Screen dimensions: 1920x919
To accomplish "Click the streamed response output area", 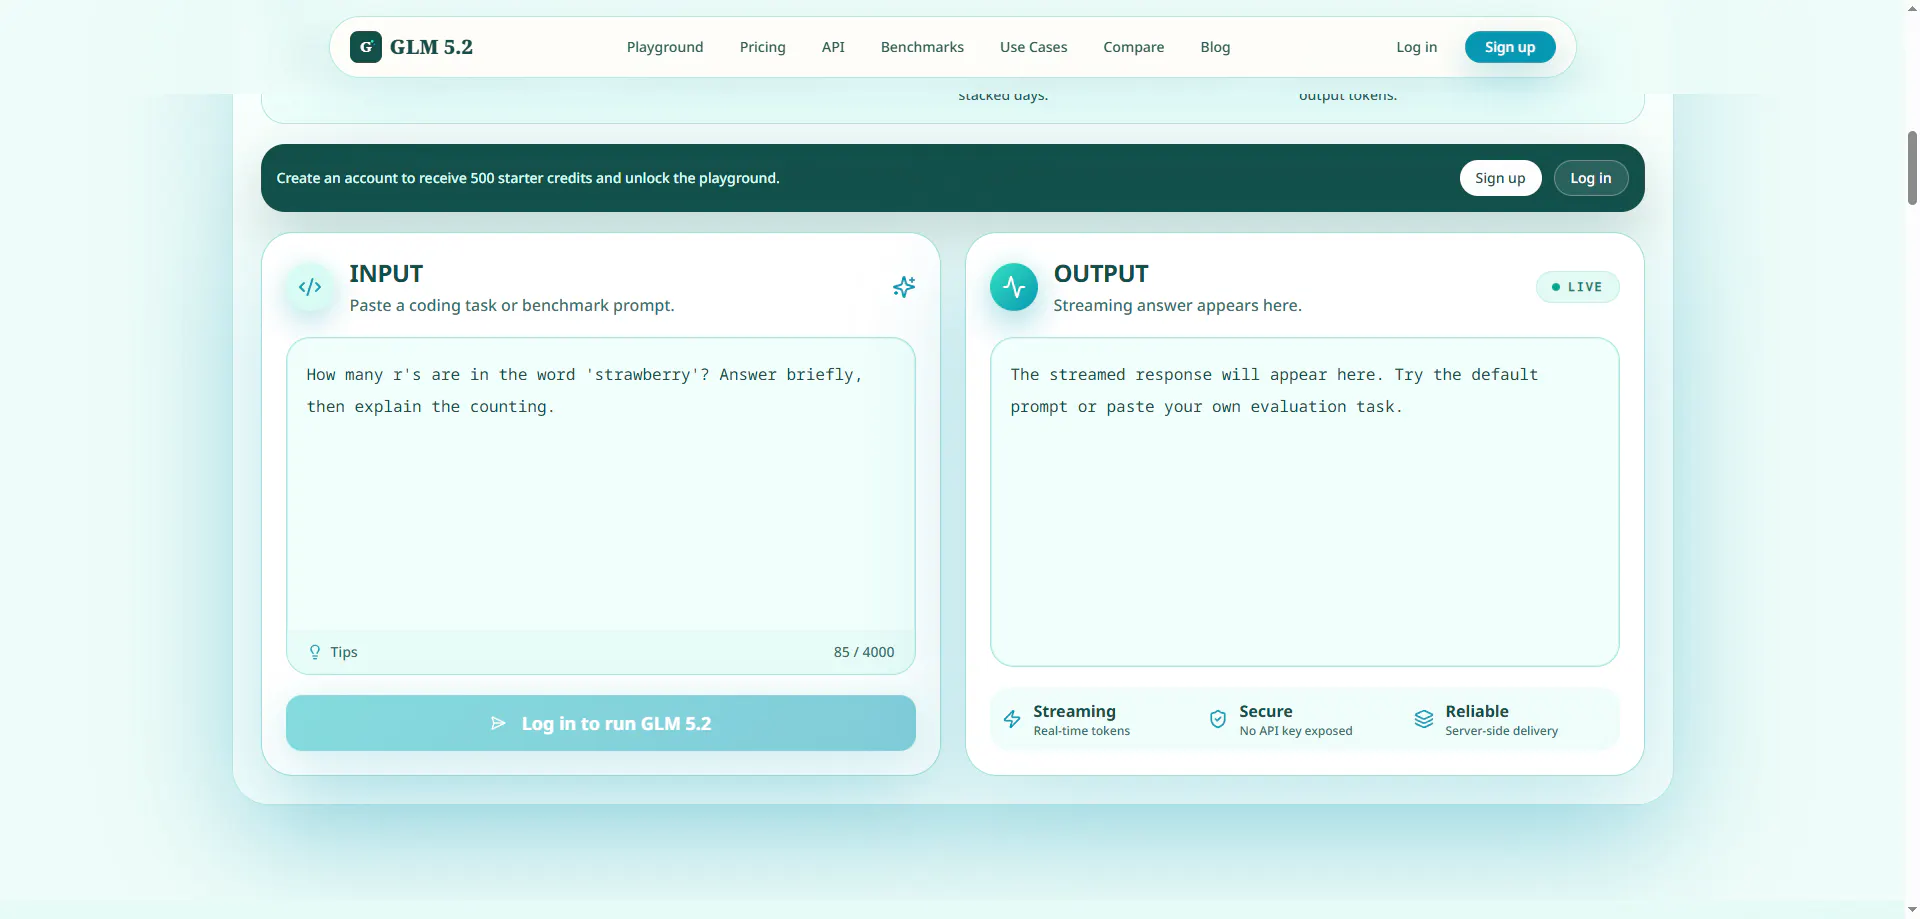I will point(1305,502).
